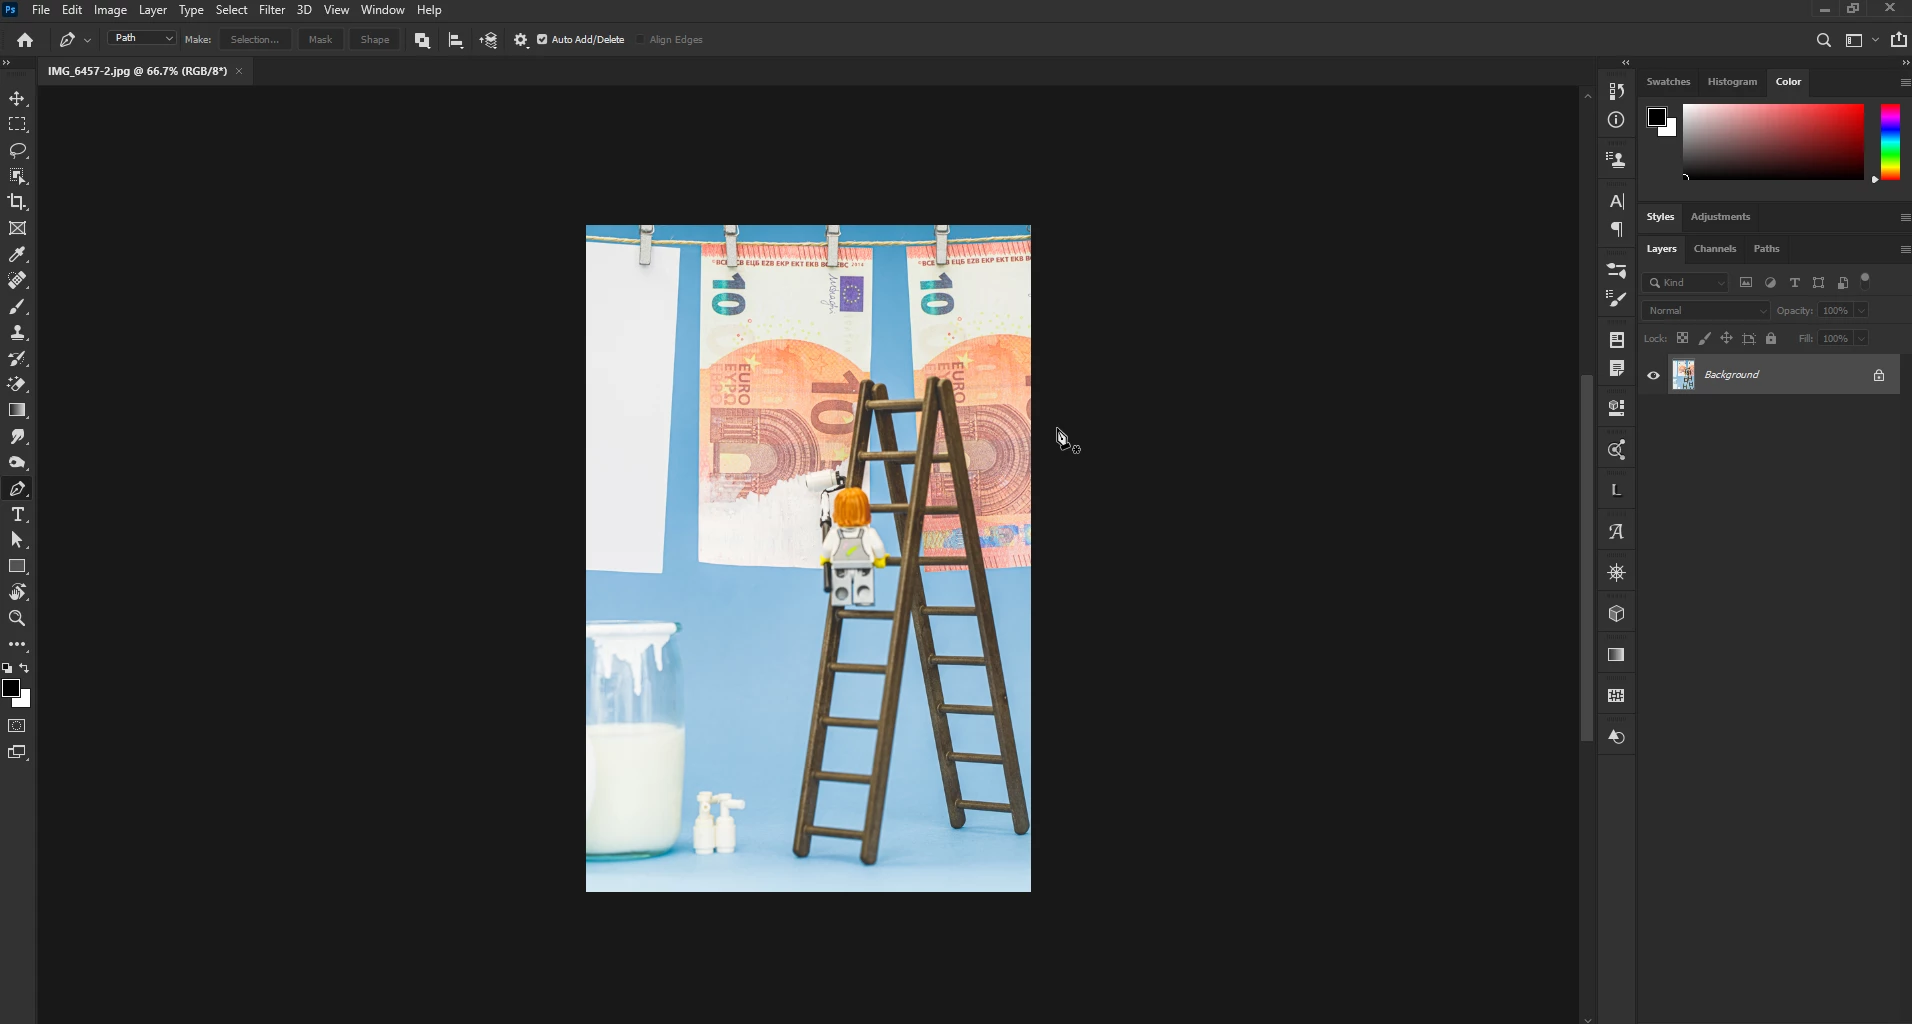Screen dimensions: 1912x1024
Task: Click the Shape button
Action: [x=375, y=40]
